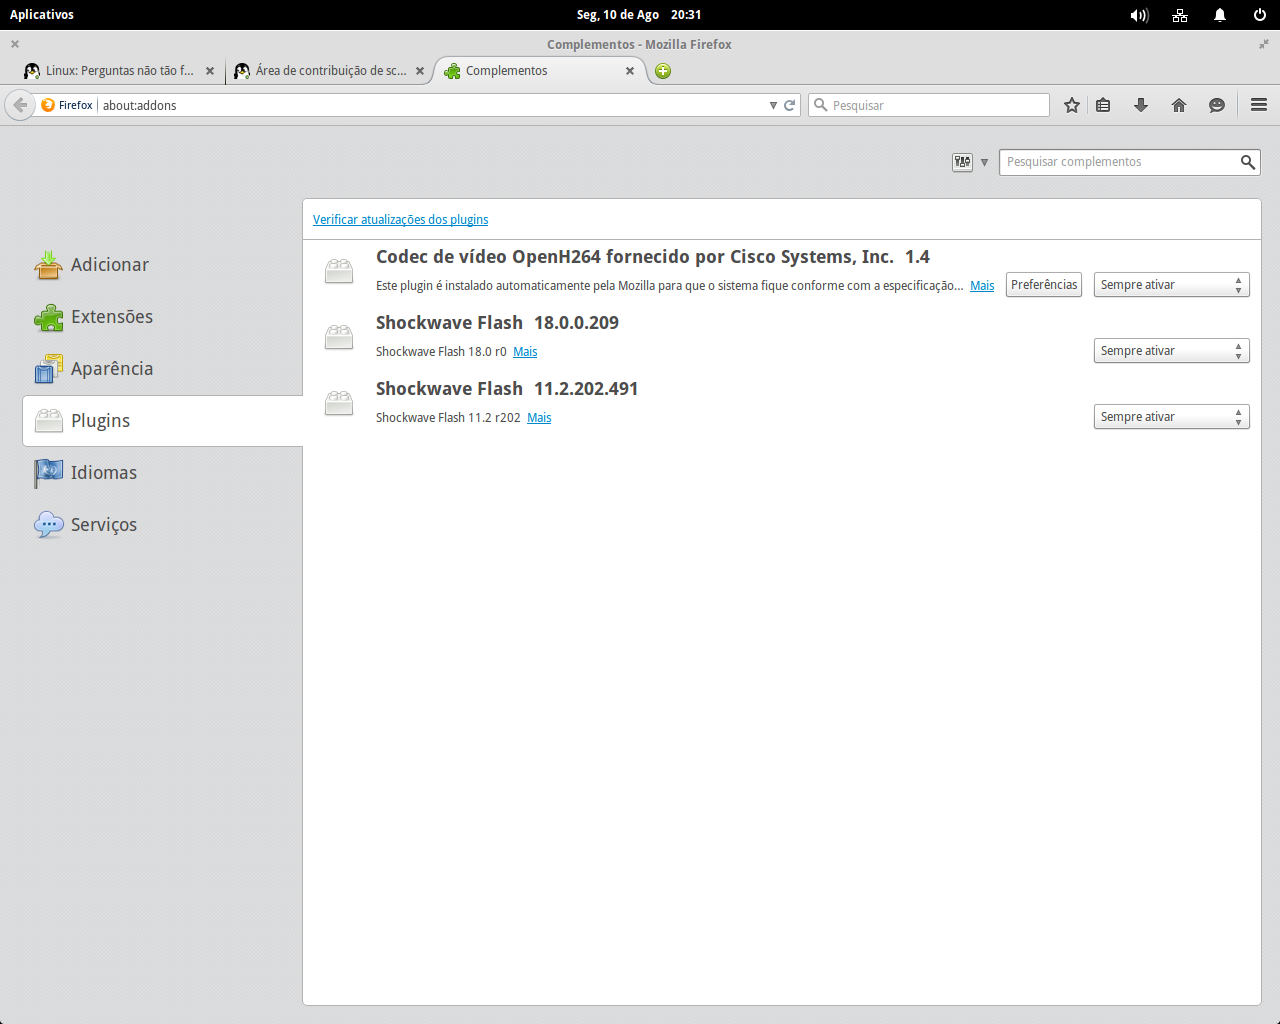This screenshot has width=1280, height=1024.
Task: Click the add-on search magnifier icon
Action: point(1248,162)
